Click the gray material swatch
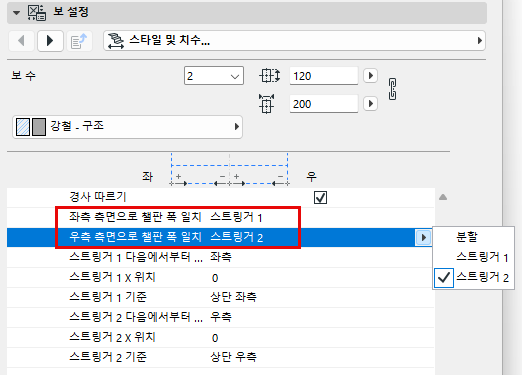This screenshot has height=375, width=522. click(39, 127)
